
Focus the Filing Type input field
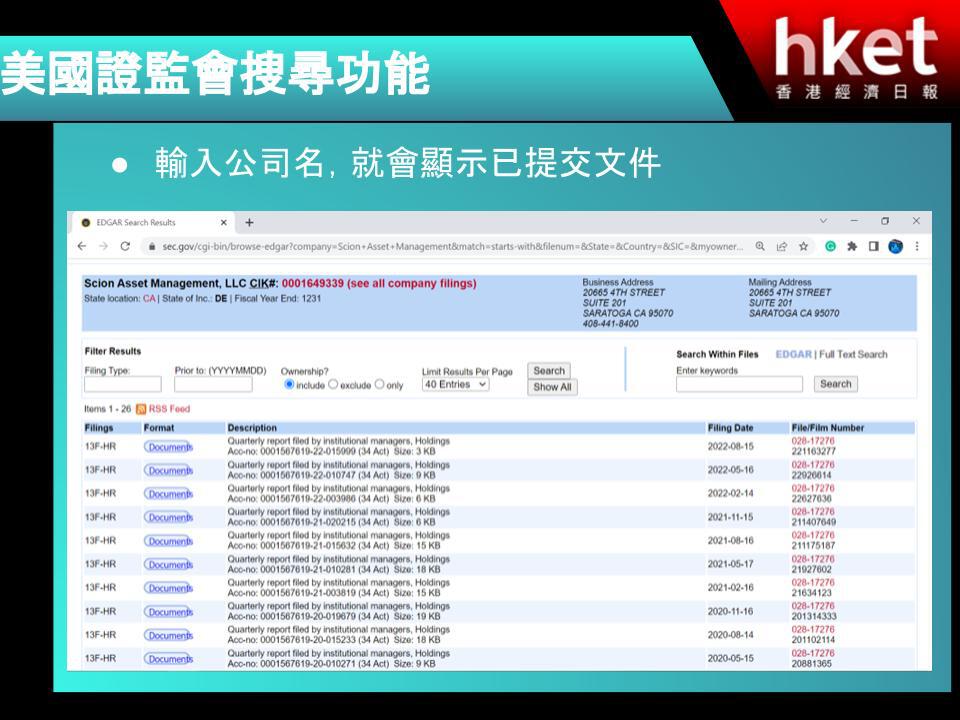[123, 384]
